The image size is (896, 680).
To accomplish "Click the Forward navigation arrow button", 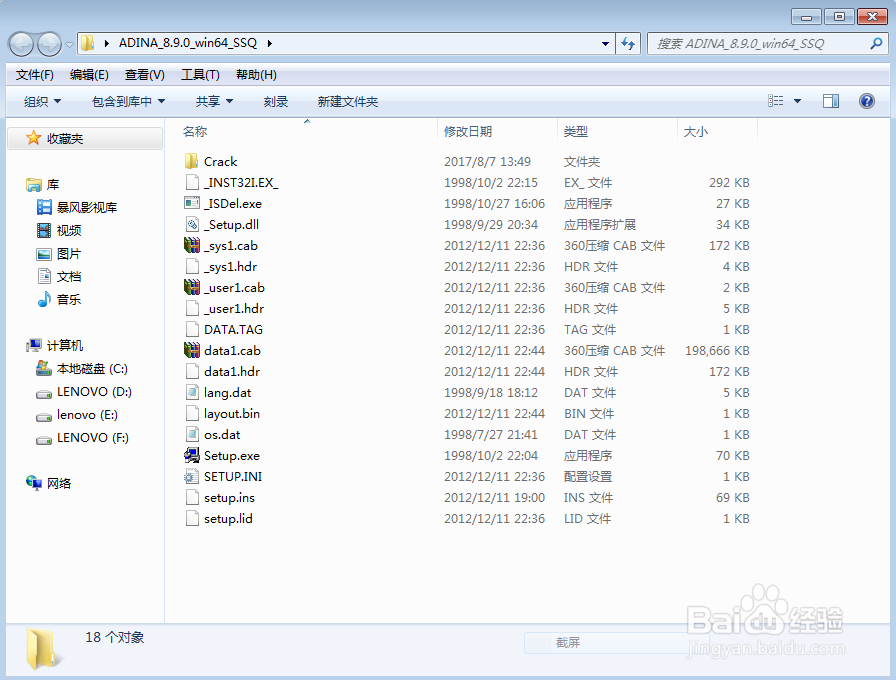I will (x=49, y=44).
